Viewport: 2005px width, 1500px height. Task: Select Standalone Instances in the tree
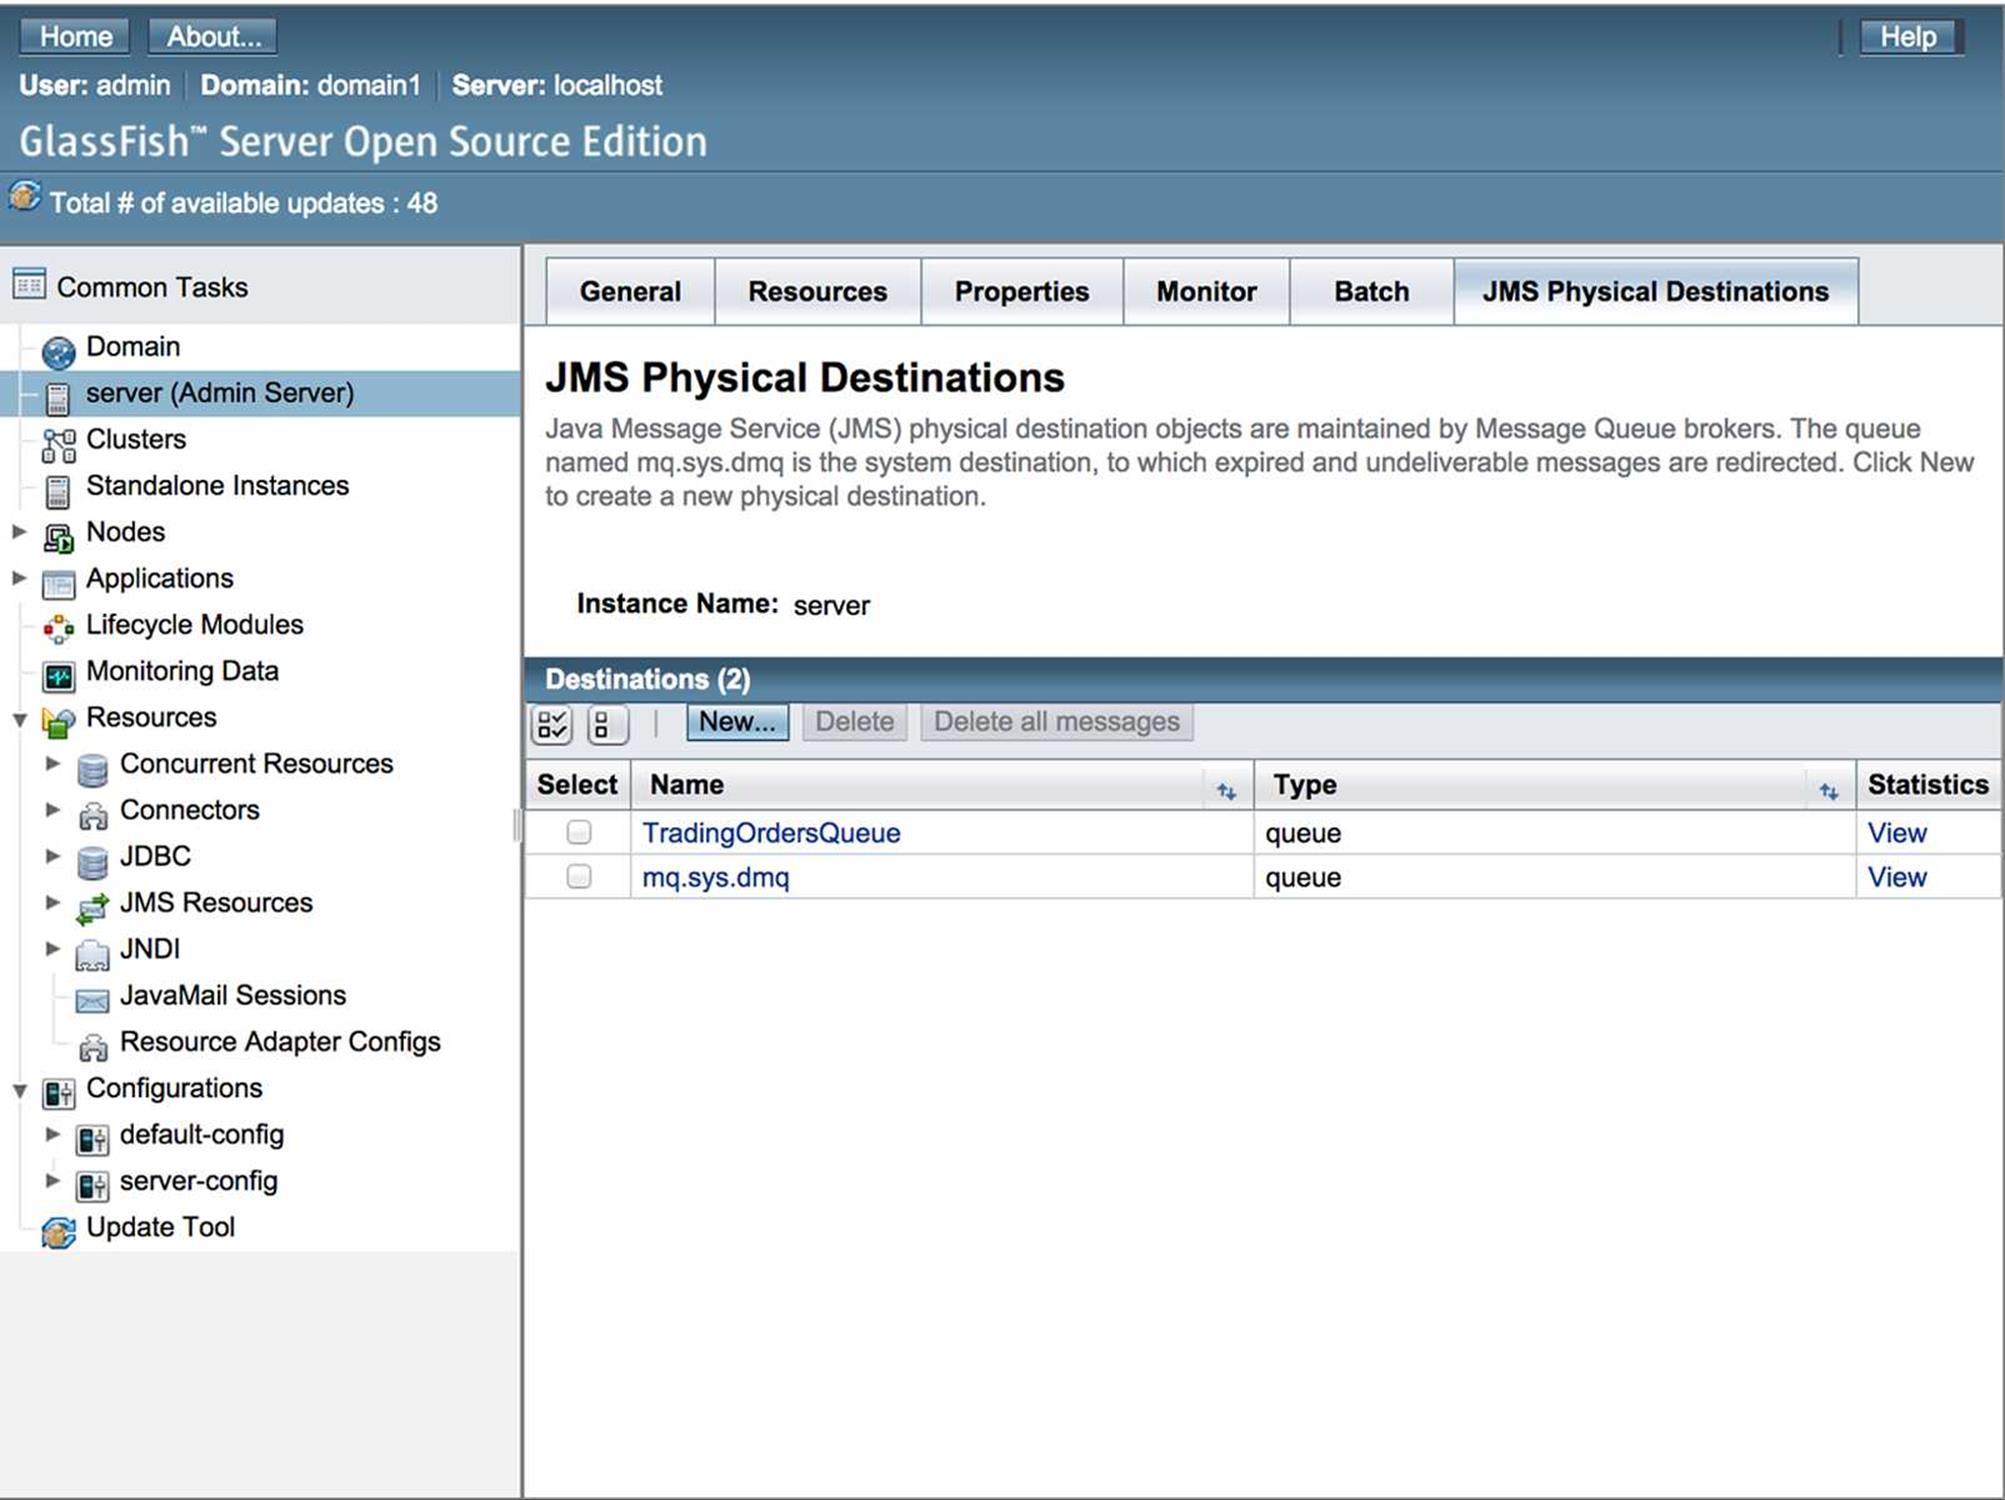point(217,485)
